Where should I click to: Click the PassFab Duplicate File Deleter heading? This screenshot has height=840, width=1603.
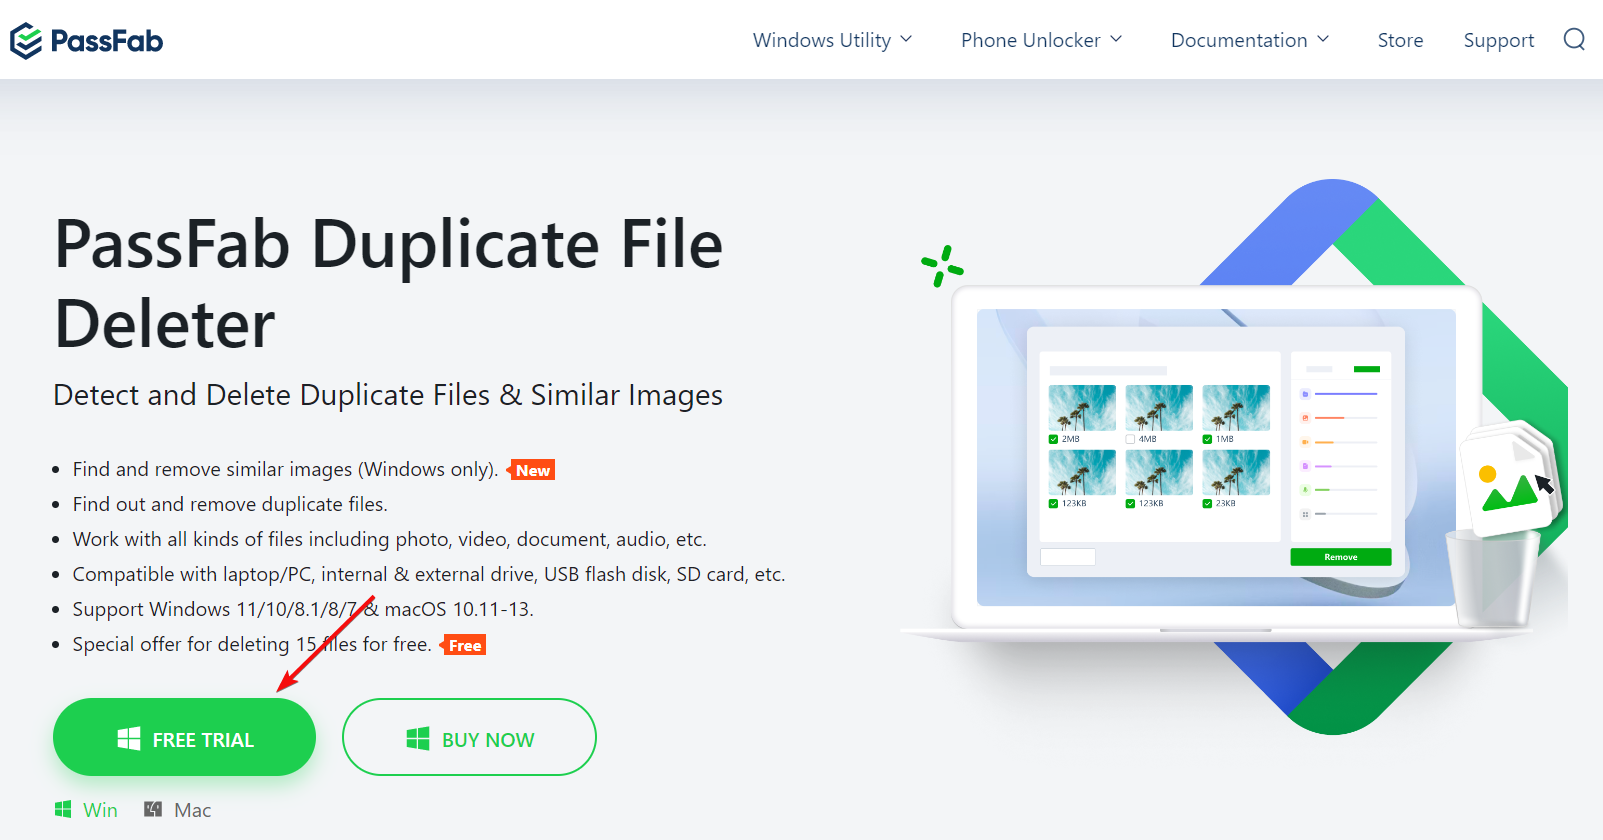click(388, 284)
